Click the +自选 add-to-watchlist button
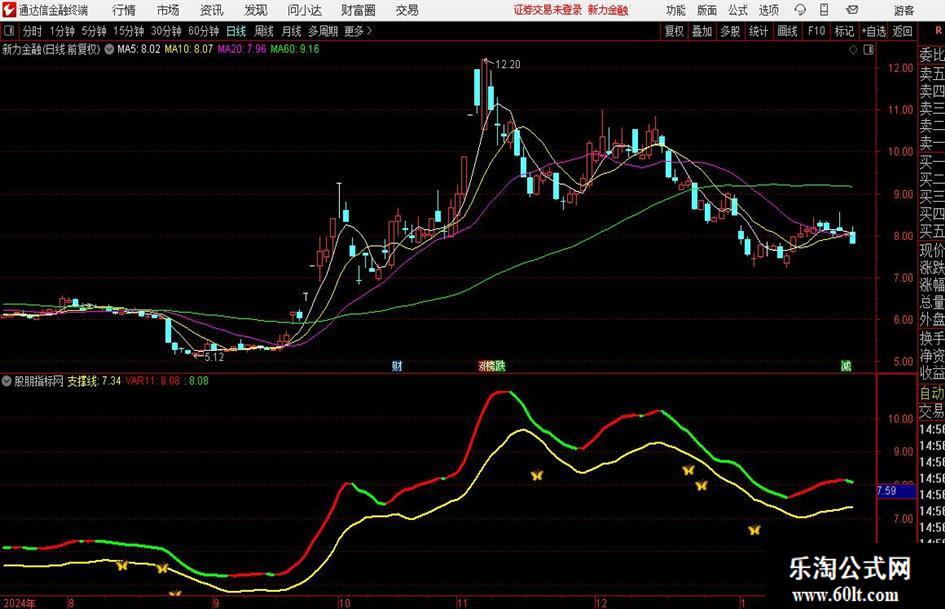The width and height of the screenshot is (945, 609). click(x=873, y=31)
